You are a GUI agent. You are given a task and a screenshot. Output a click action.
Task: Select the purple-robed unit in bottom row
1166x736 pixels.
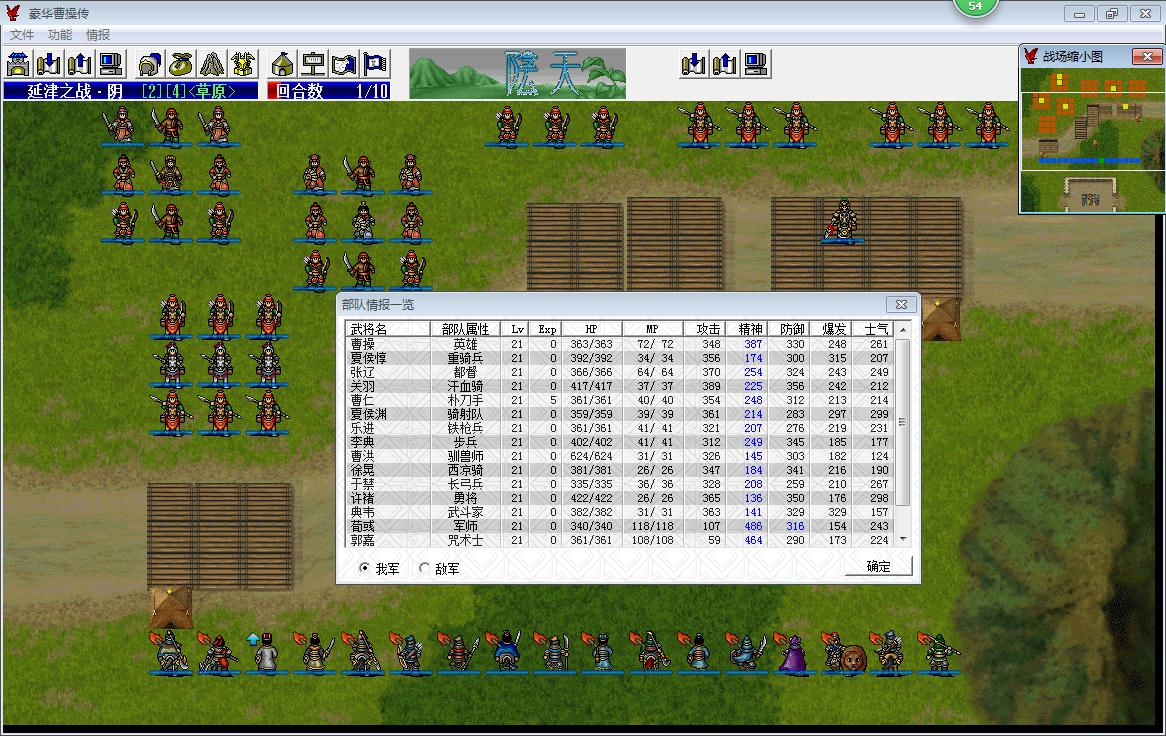(793, 653)
